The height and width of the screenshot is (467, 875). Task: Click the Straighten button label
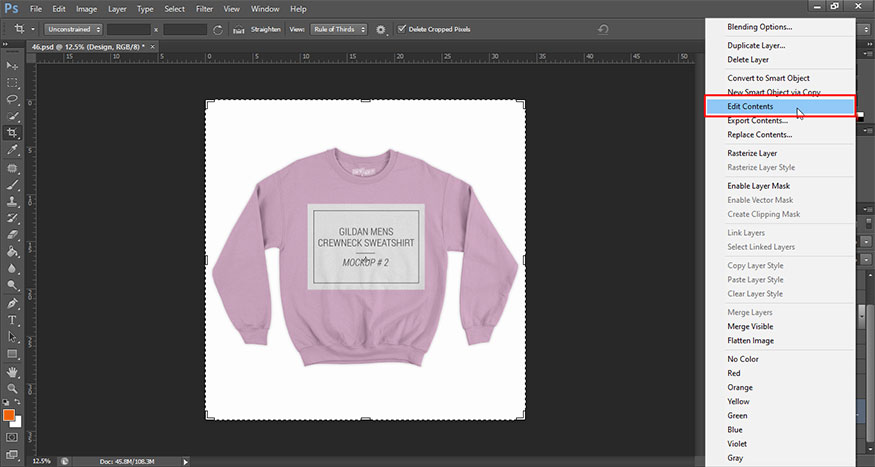tap(266, 29)
